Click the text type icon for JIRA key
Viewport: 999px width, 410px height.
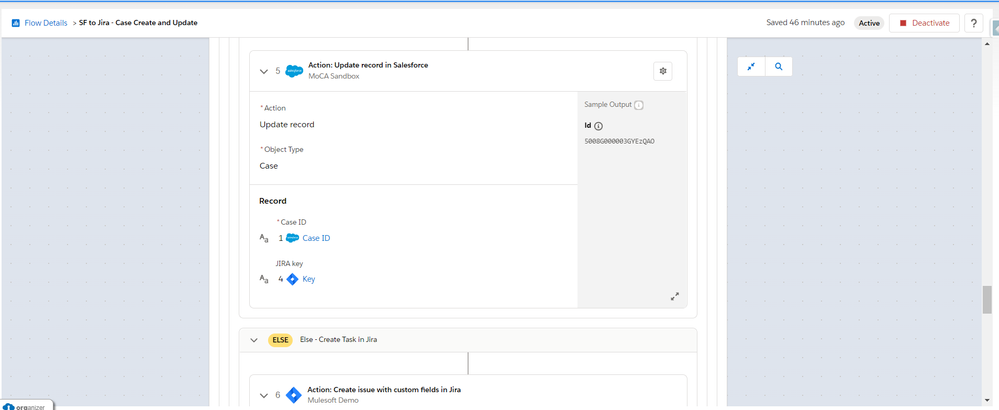(x=264, y=279)
